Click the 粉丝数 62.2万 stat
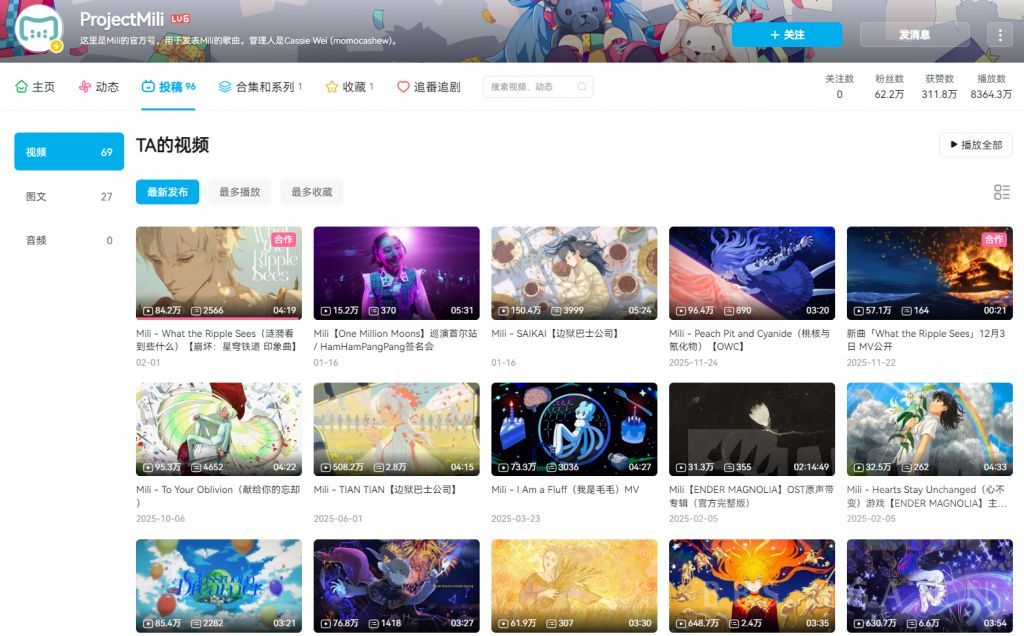The width and height of the screenshot is (1024, 636). tap(889, 86)
